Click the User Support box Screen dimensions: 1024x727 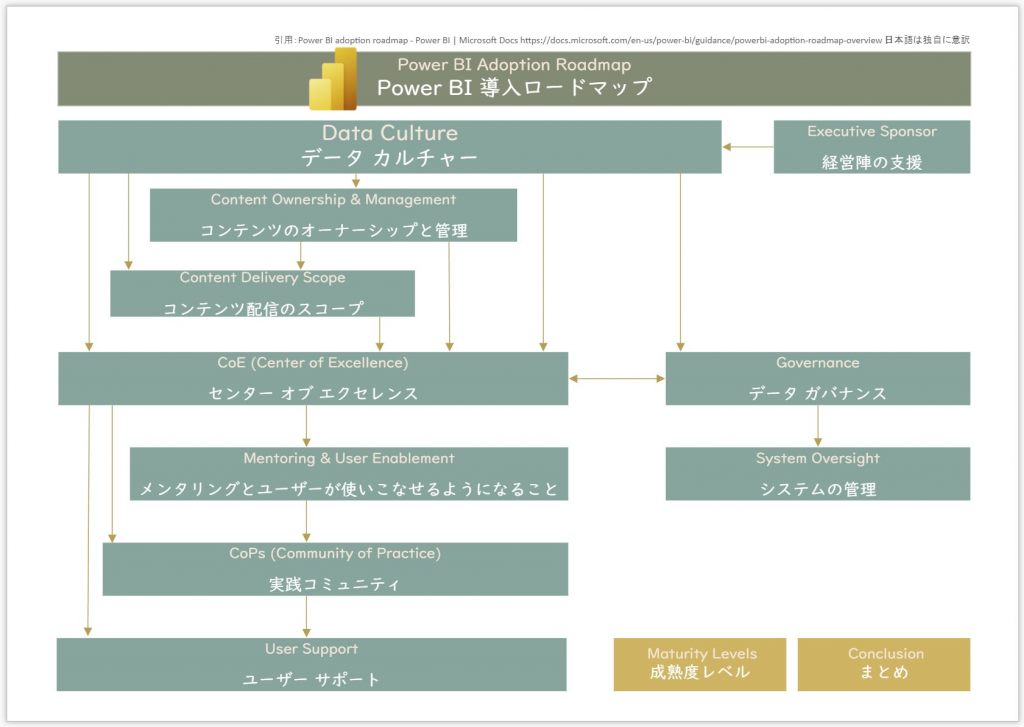click(312, 664)
